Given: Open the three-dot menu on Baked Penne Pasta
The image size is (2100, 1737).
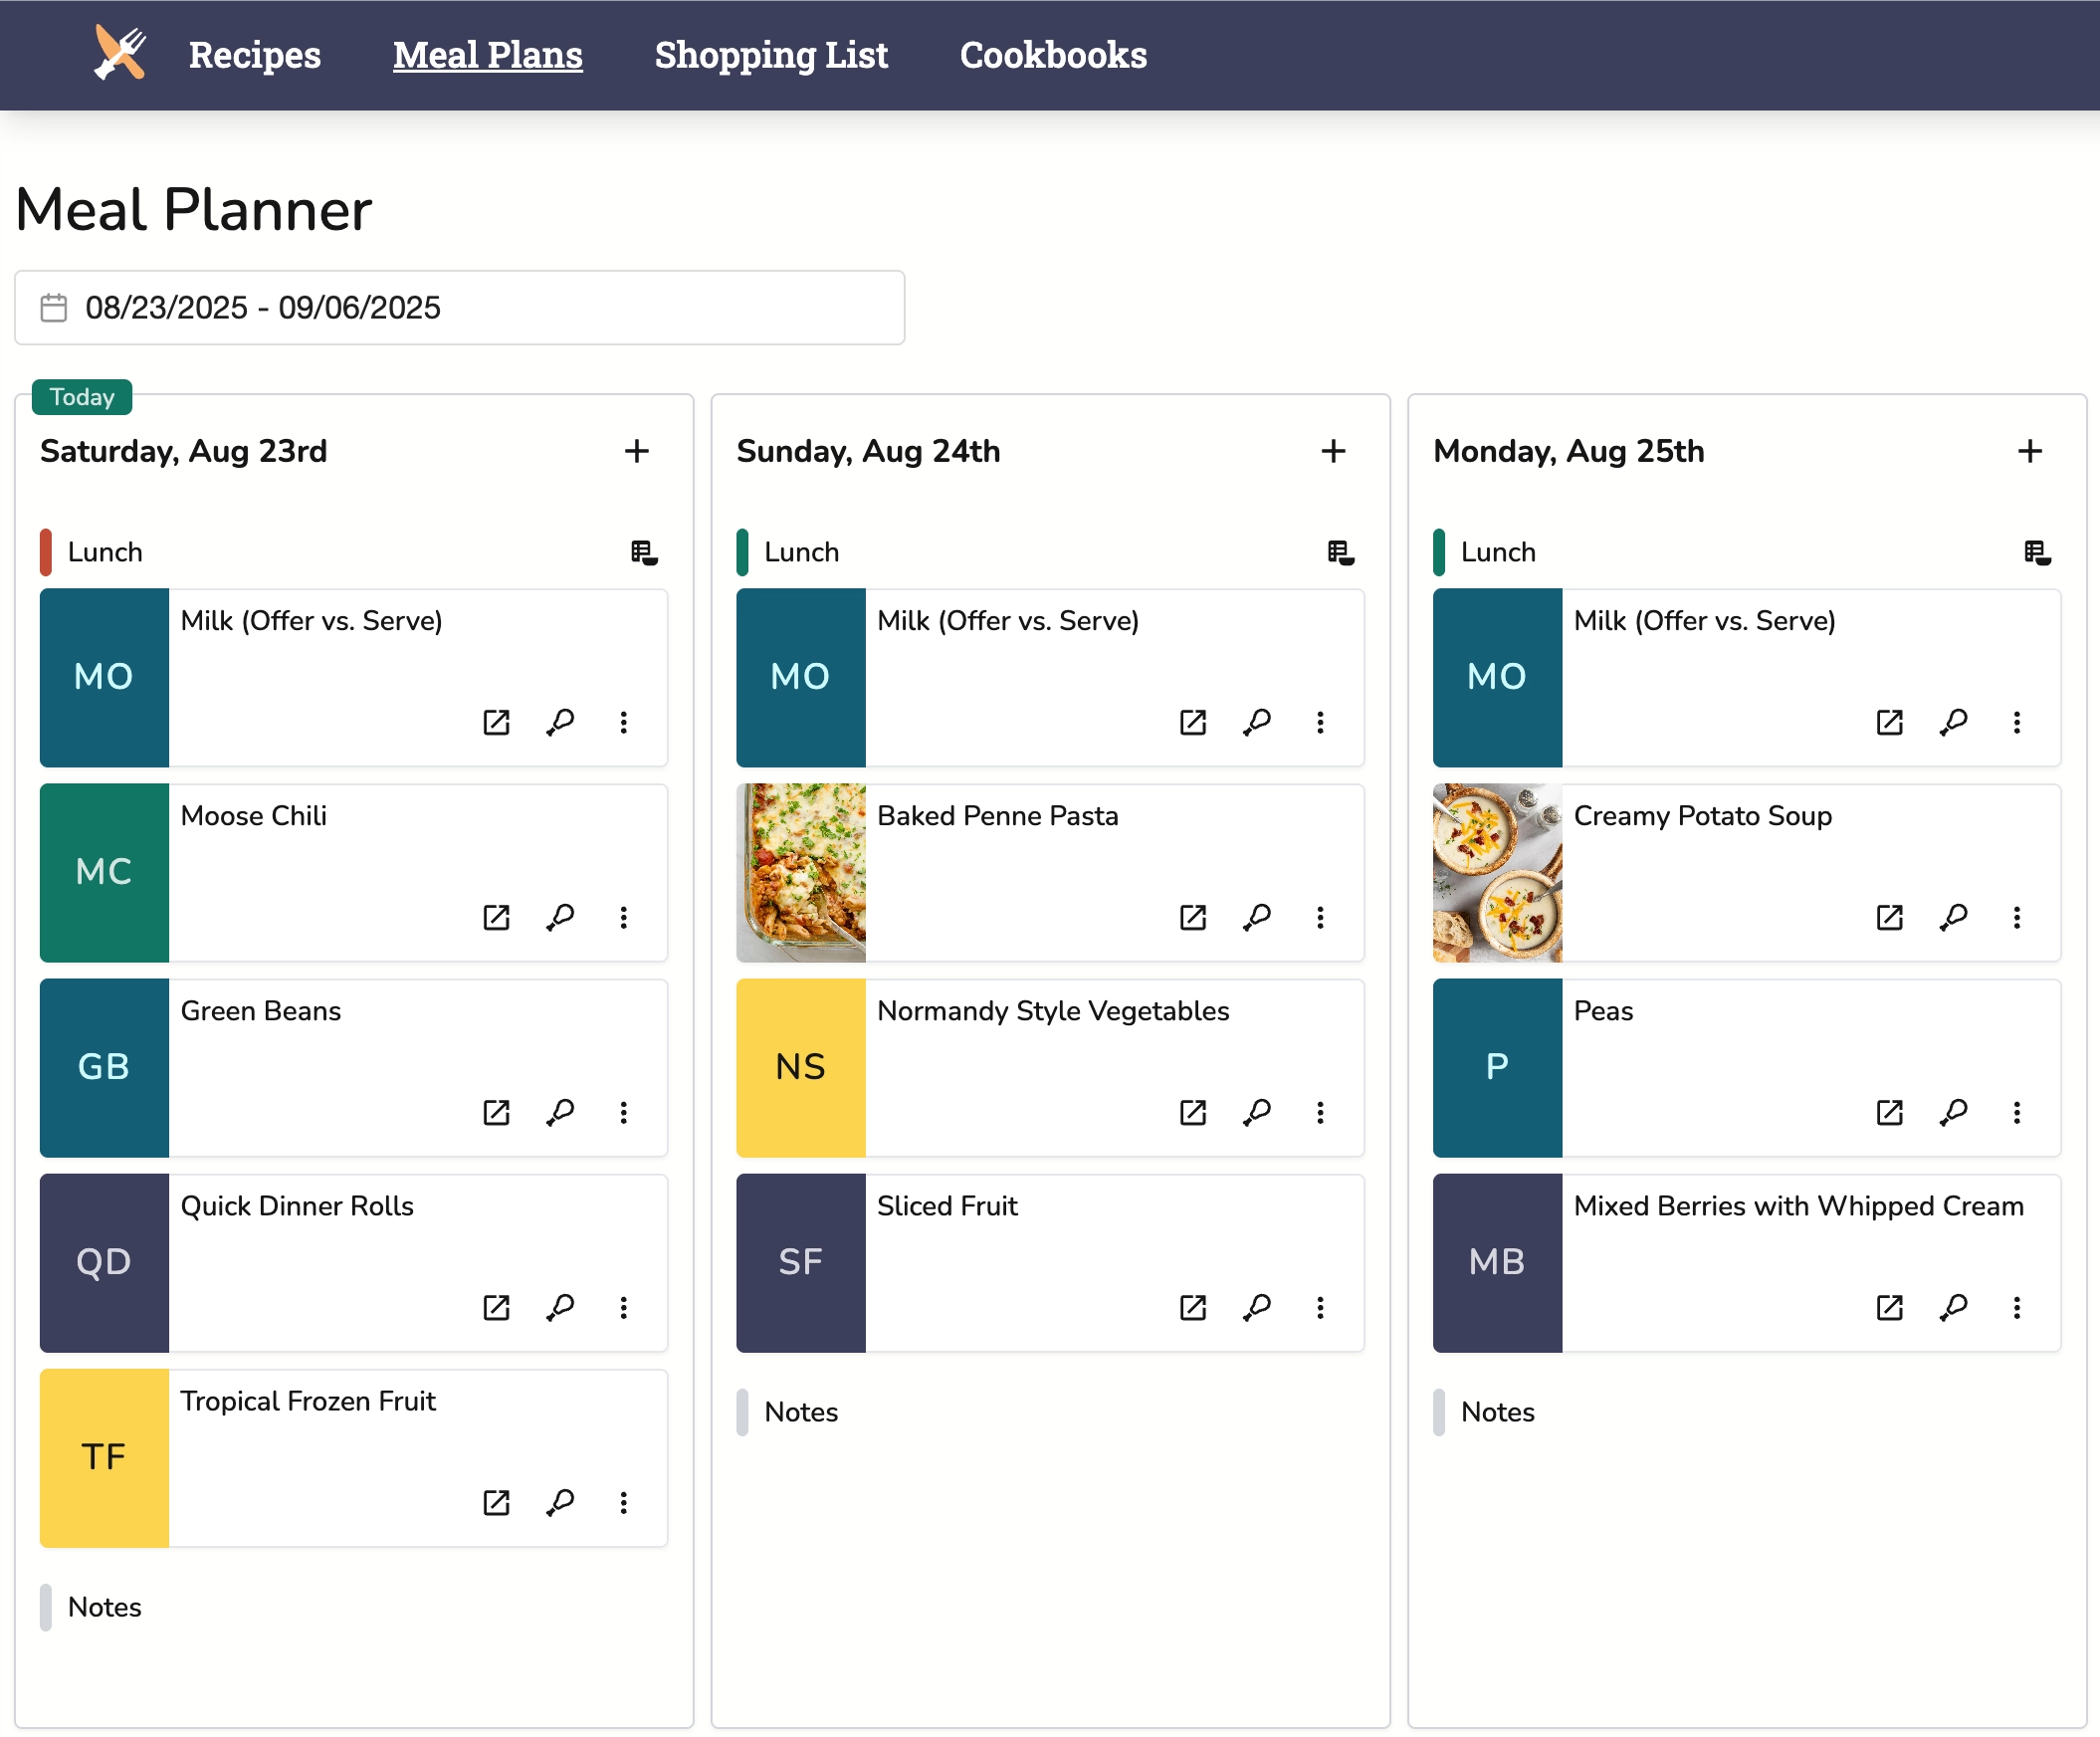Looking at the screenshot, I should tap(1320, 917).
